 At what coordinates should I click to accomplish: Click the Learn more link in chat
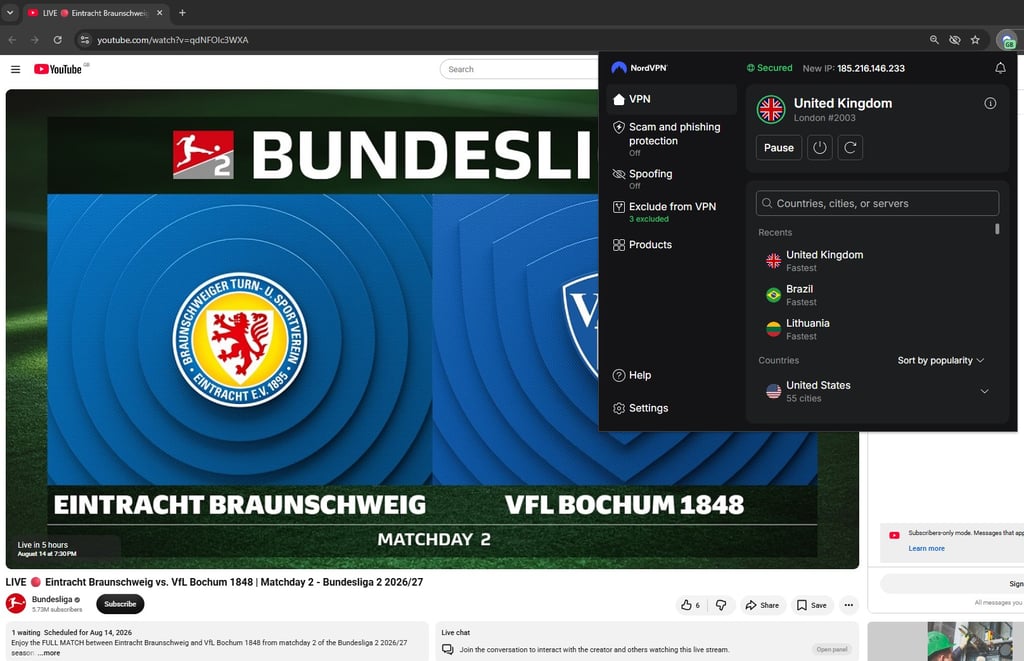(926, 549)
